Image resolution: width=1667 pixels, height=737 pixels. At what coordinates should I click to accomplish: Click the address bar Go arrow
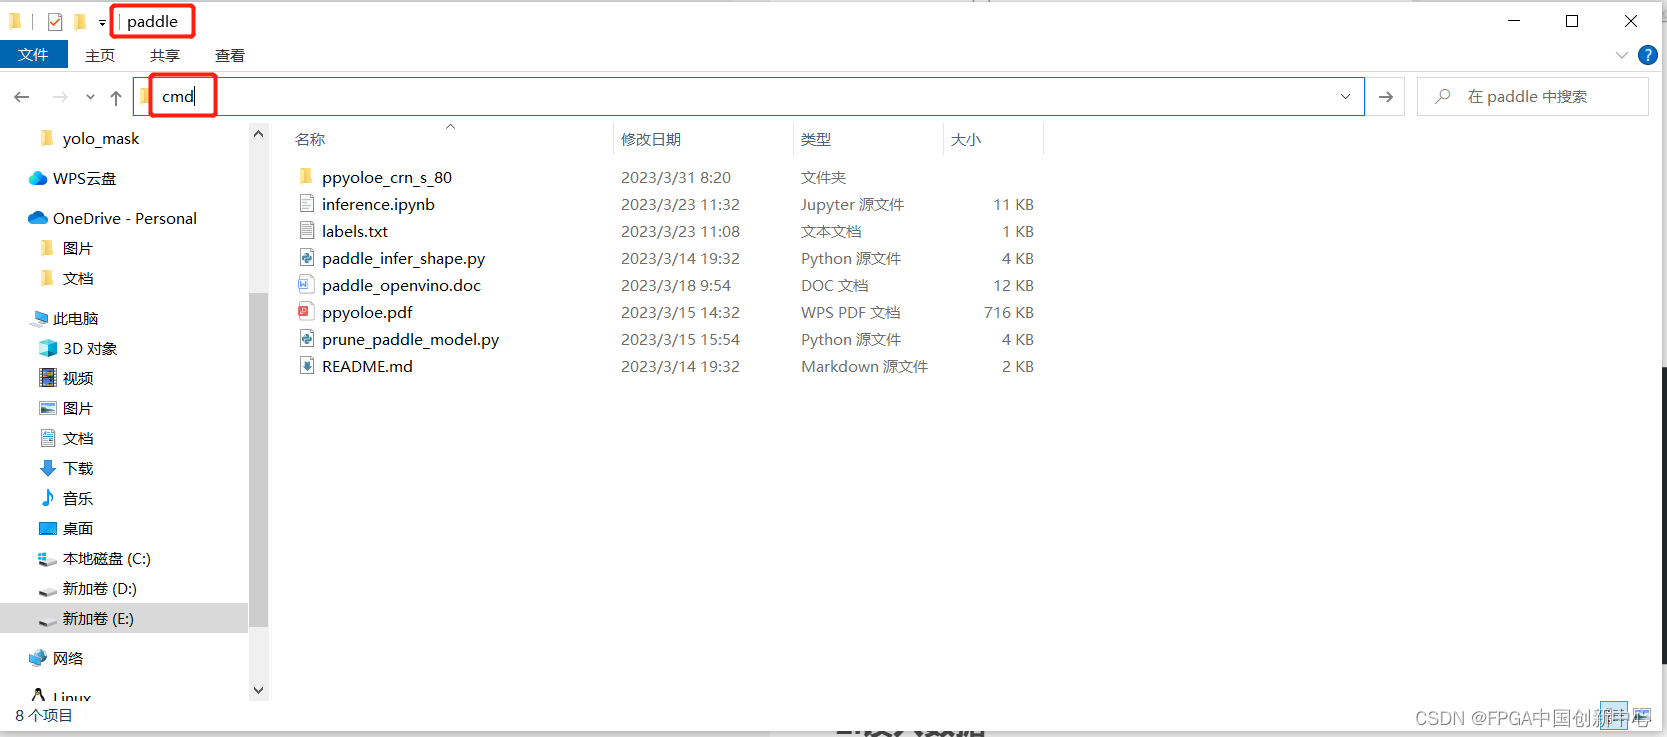[1386, 97]
